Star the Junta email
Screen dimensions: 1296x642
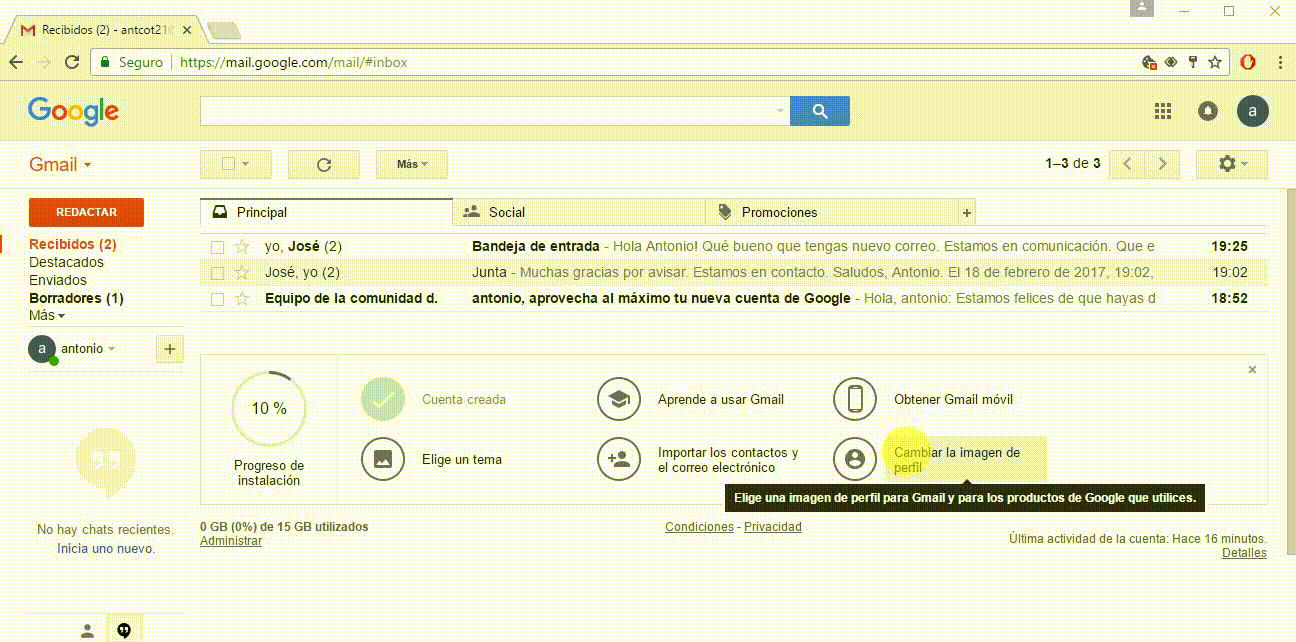tap(241, 272)
